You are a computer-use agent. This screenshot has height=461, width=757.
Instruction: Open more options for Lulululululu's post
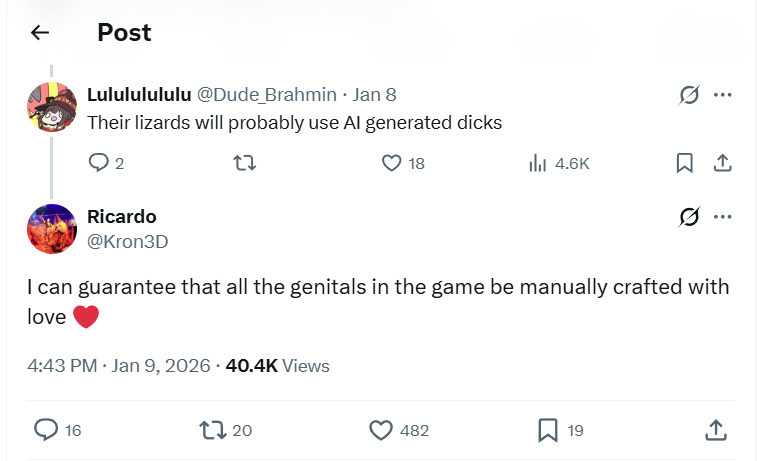coord(723,95)
